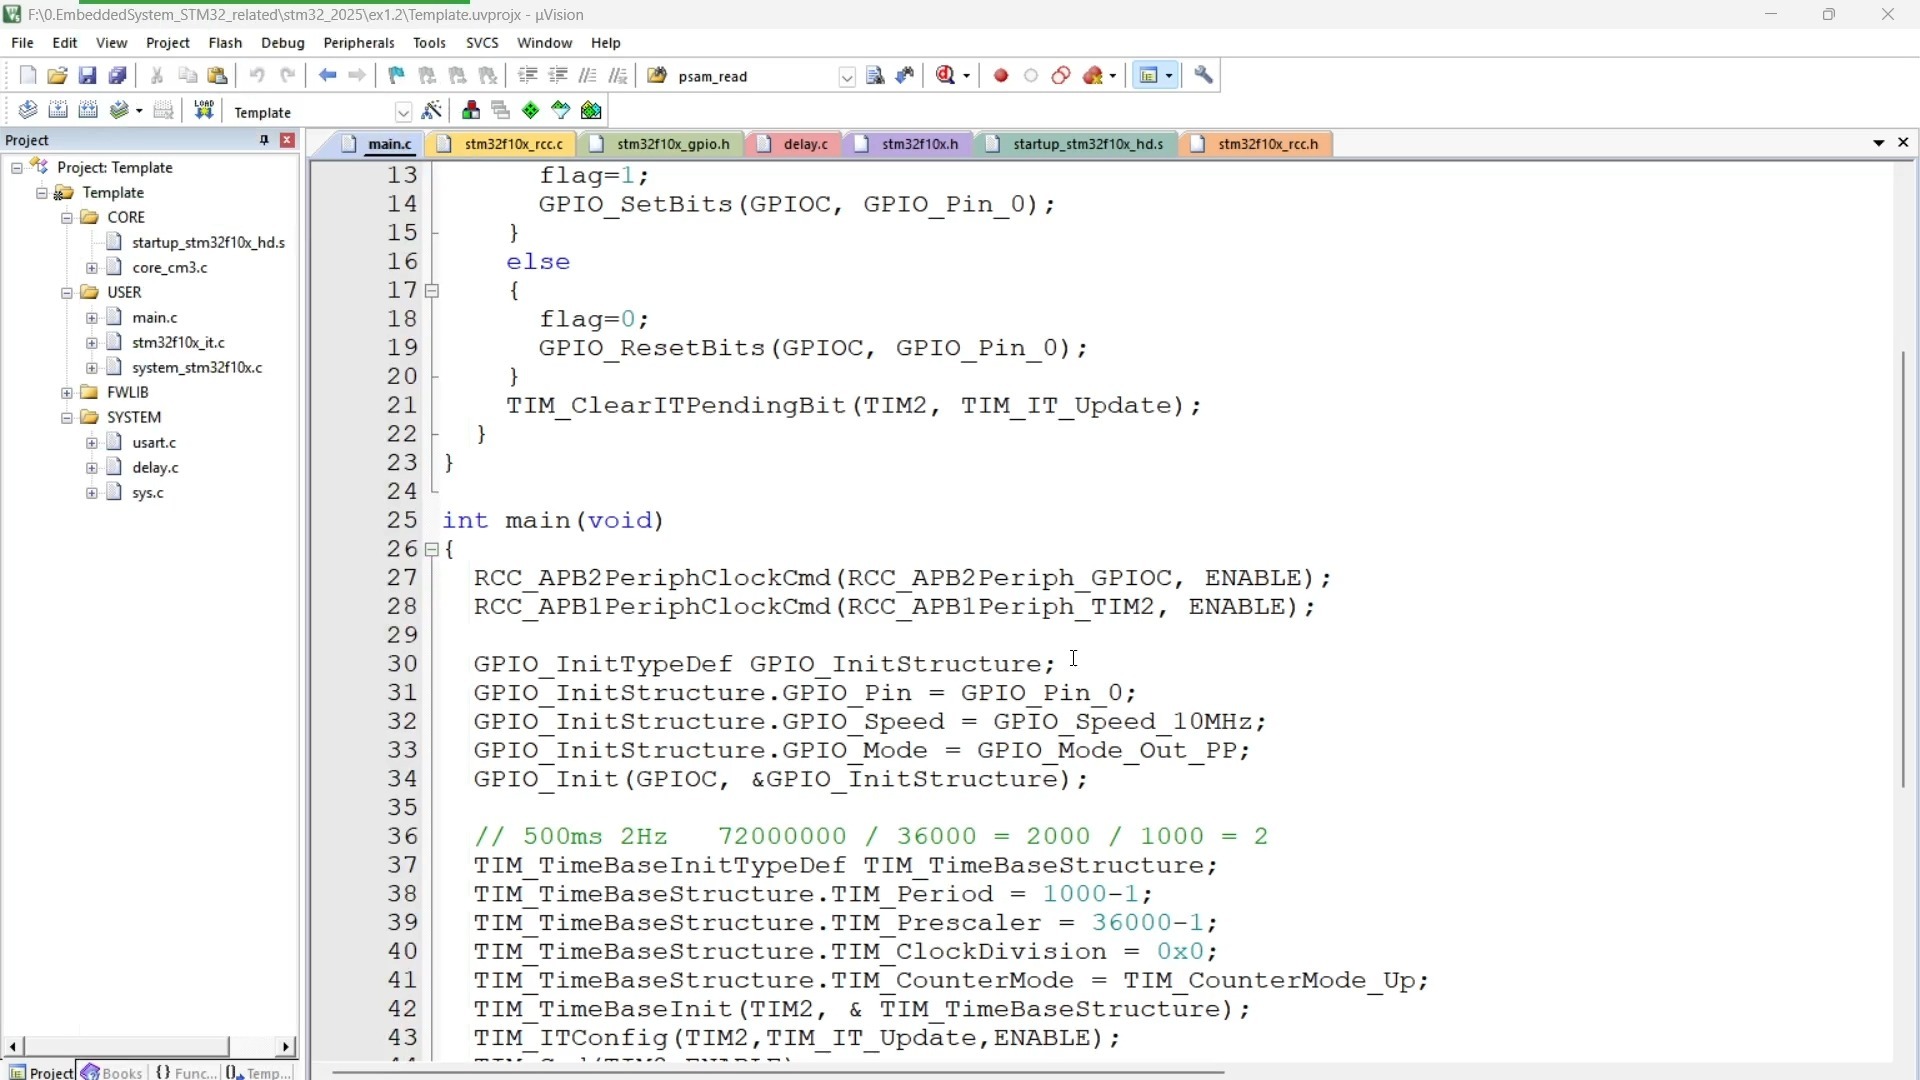Viewport: 1920px width, 1080px height.
Task: Click the Build target icon
Action: tap(58, 111)
